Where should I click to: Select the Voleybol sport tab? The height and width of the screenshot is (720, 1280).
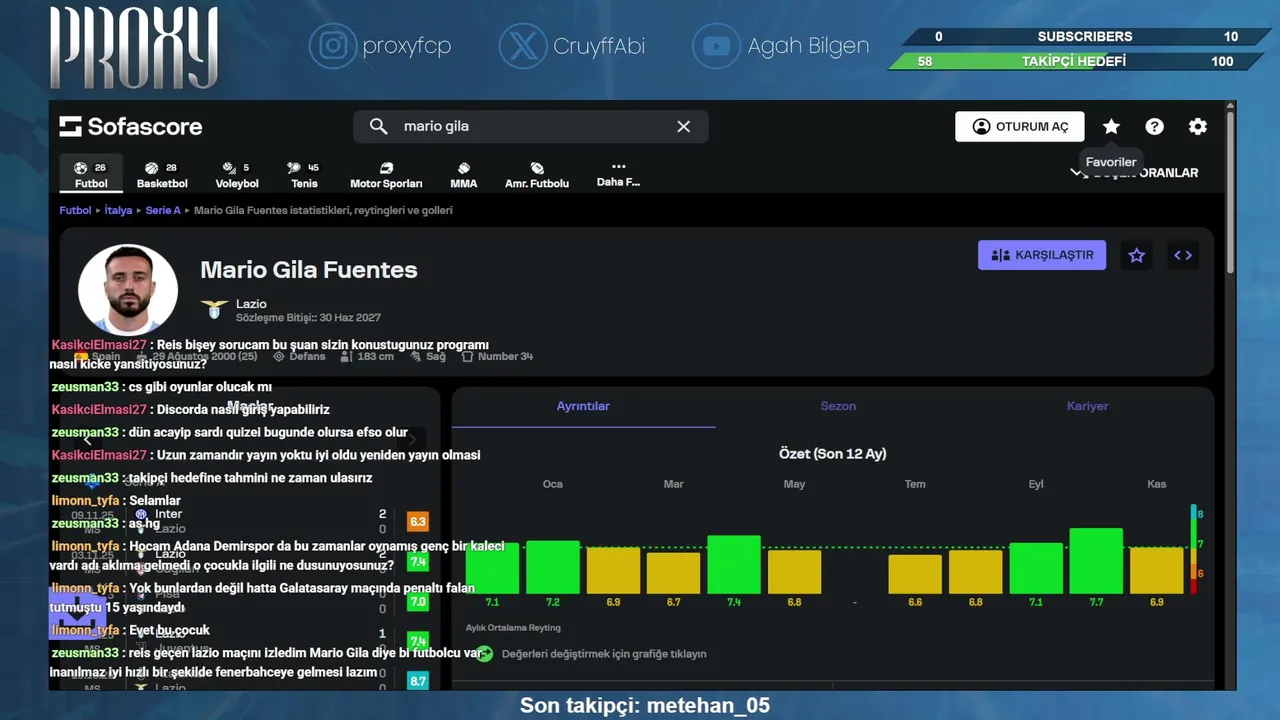pos(237,174)
